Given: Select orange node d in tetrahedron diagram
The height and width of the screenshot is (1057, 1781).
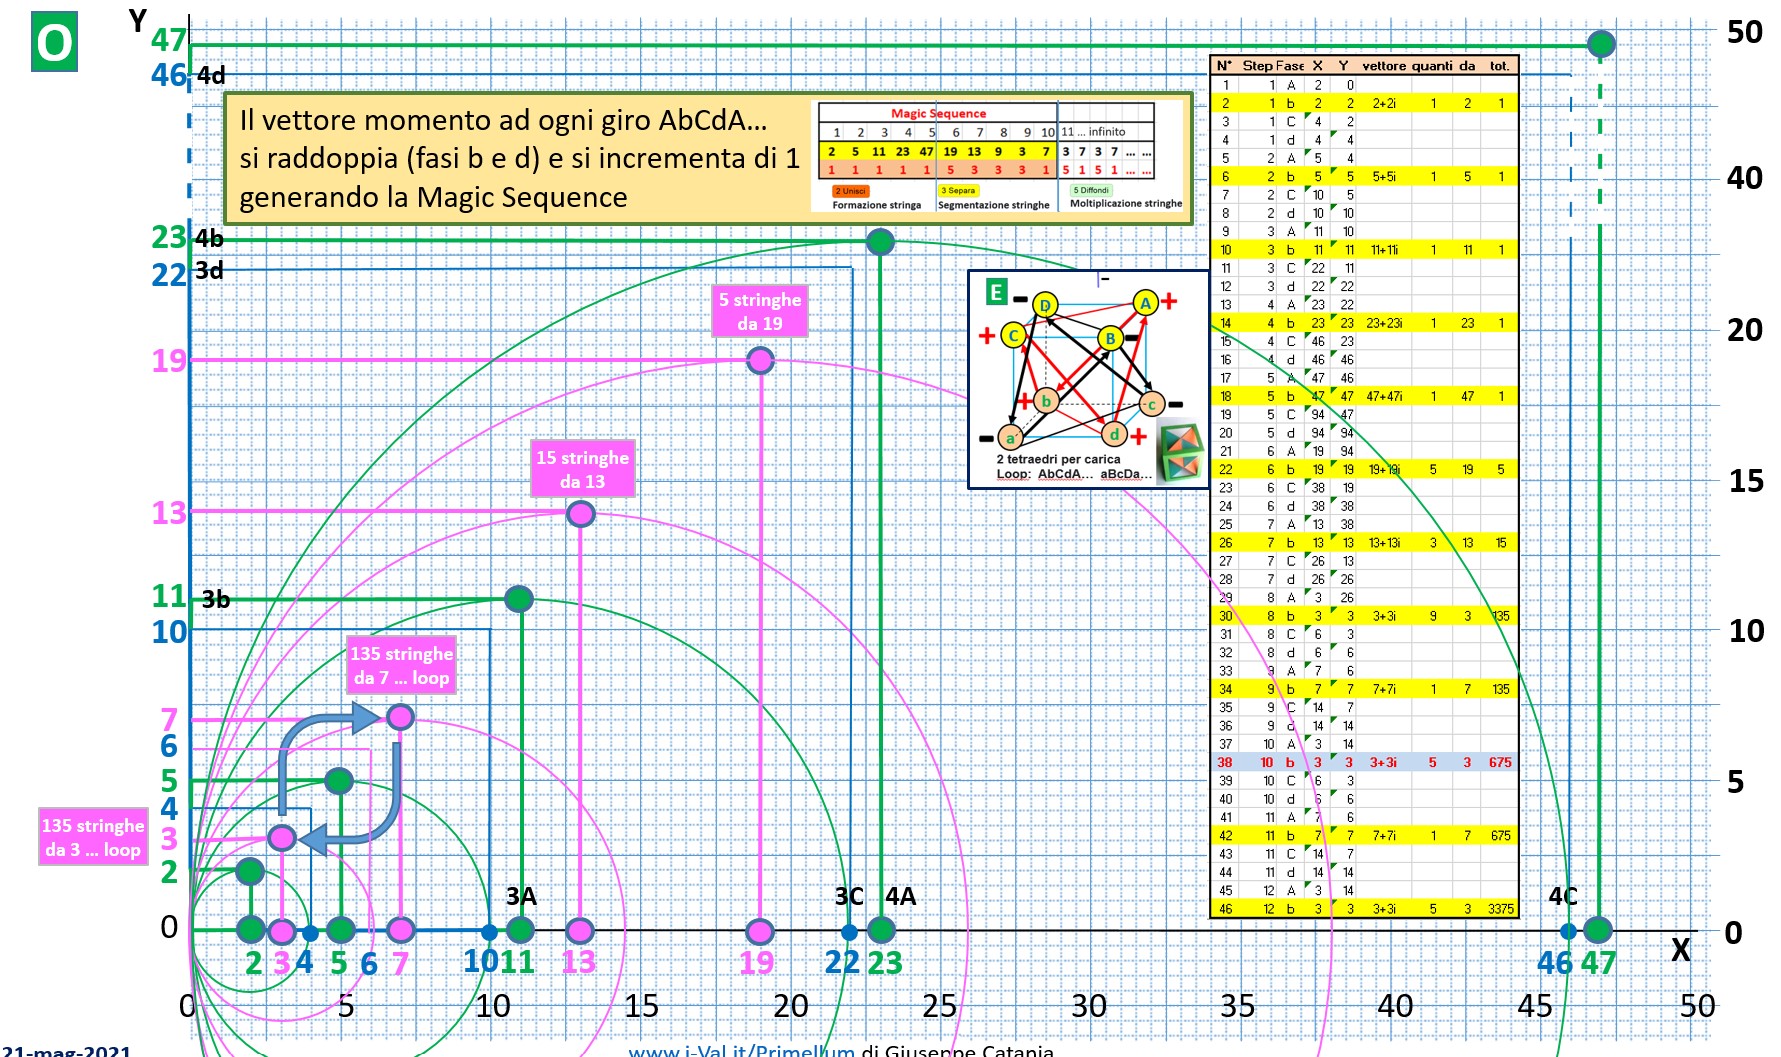Looking at the screenshot, I should [x=1114, y=434].
